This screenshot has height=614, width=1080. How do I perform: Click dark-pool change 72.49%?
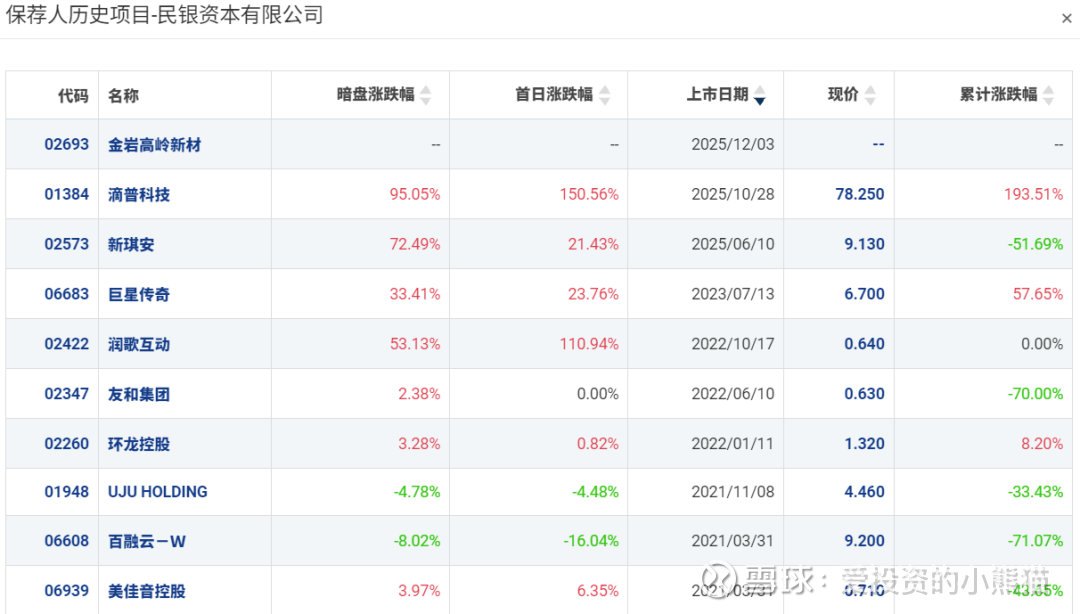coord(415,244)
